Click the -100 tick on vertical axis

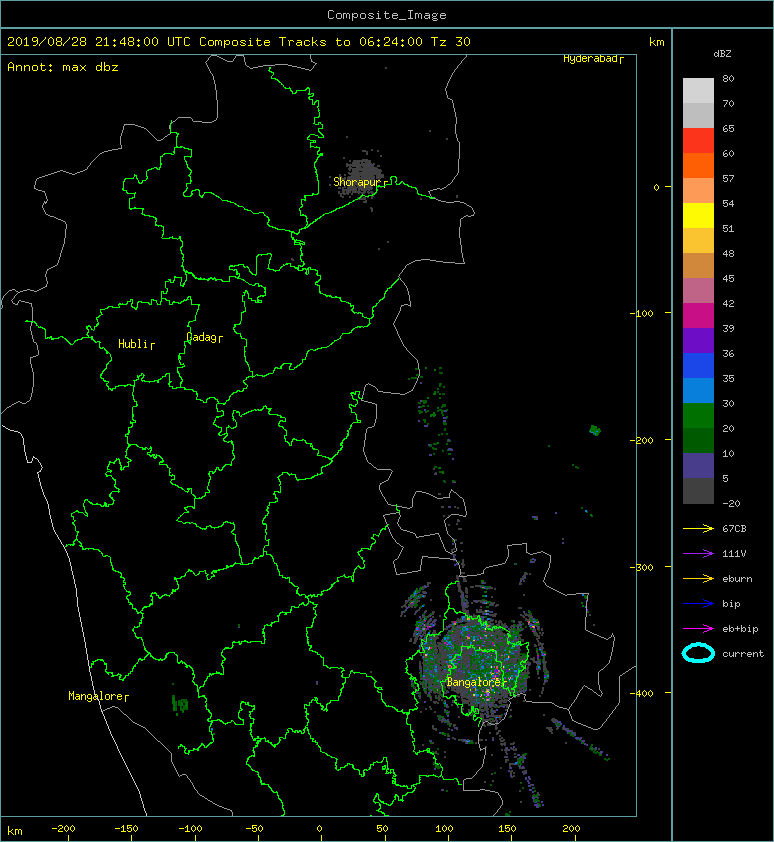[x=641, y=313]
